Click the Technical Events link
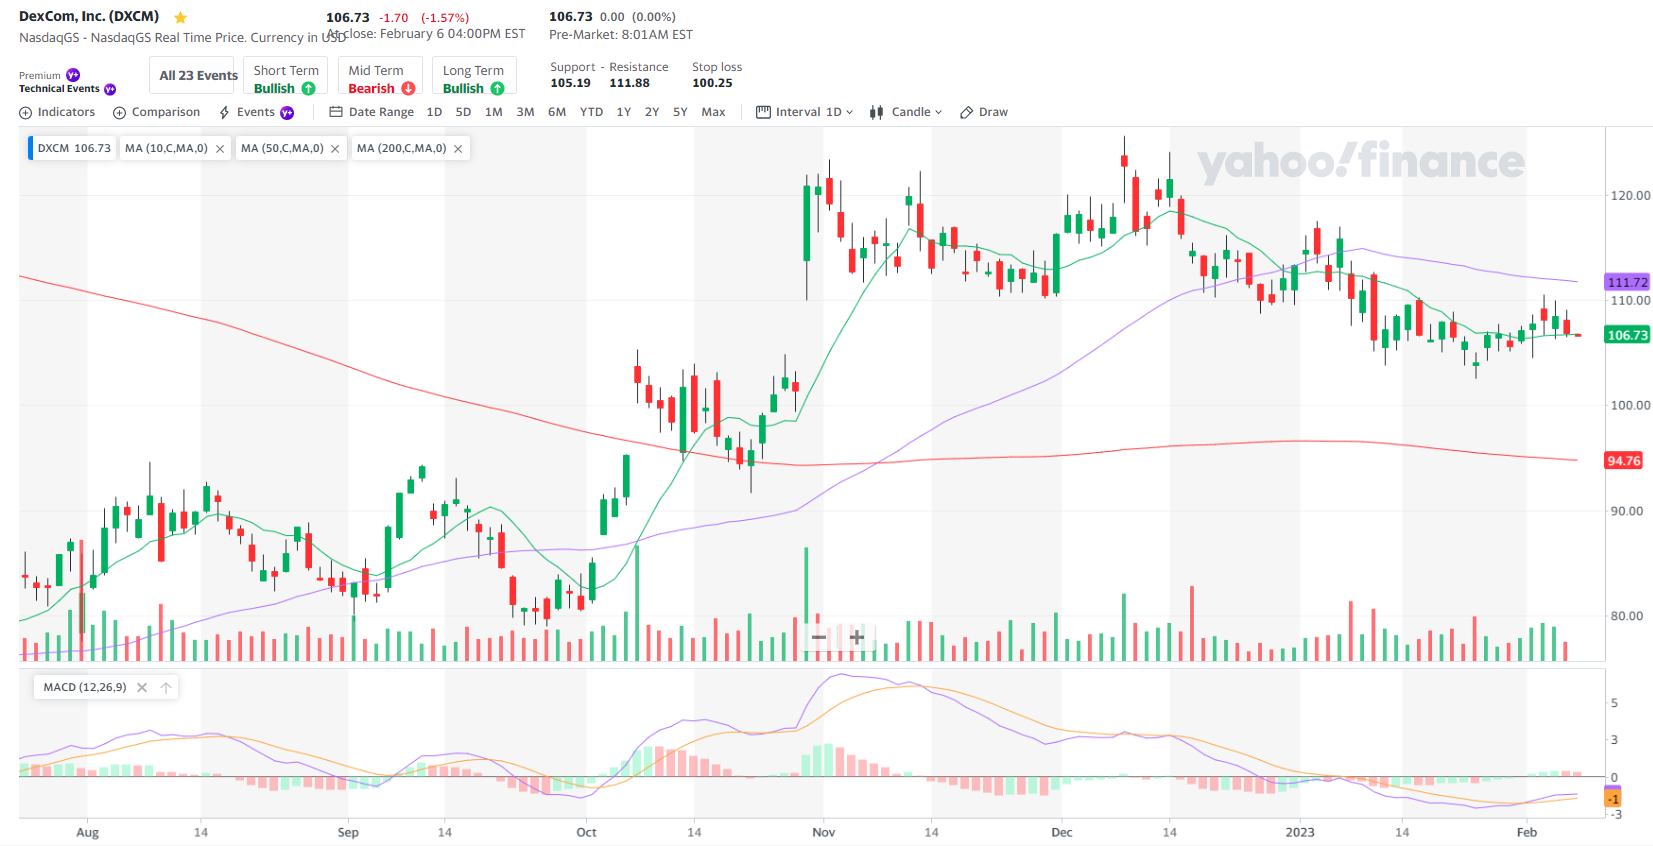 point(59,89)
